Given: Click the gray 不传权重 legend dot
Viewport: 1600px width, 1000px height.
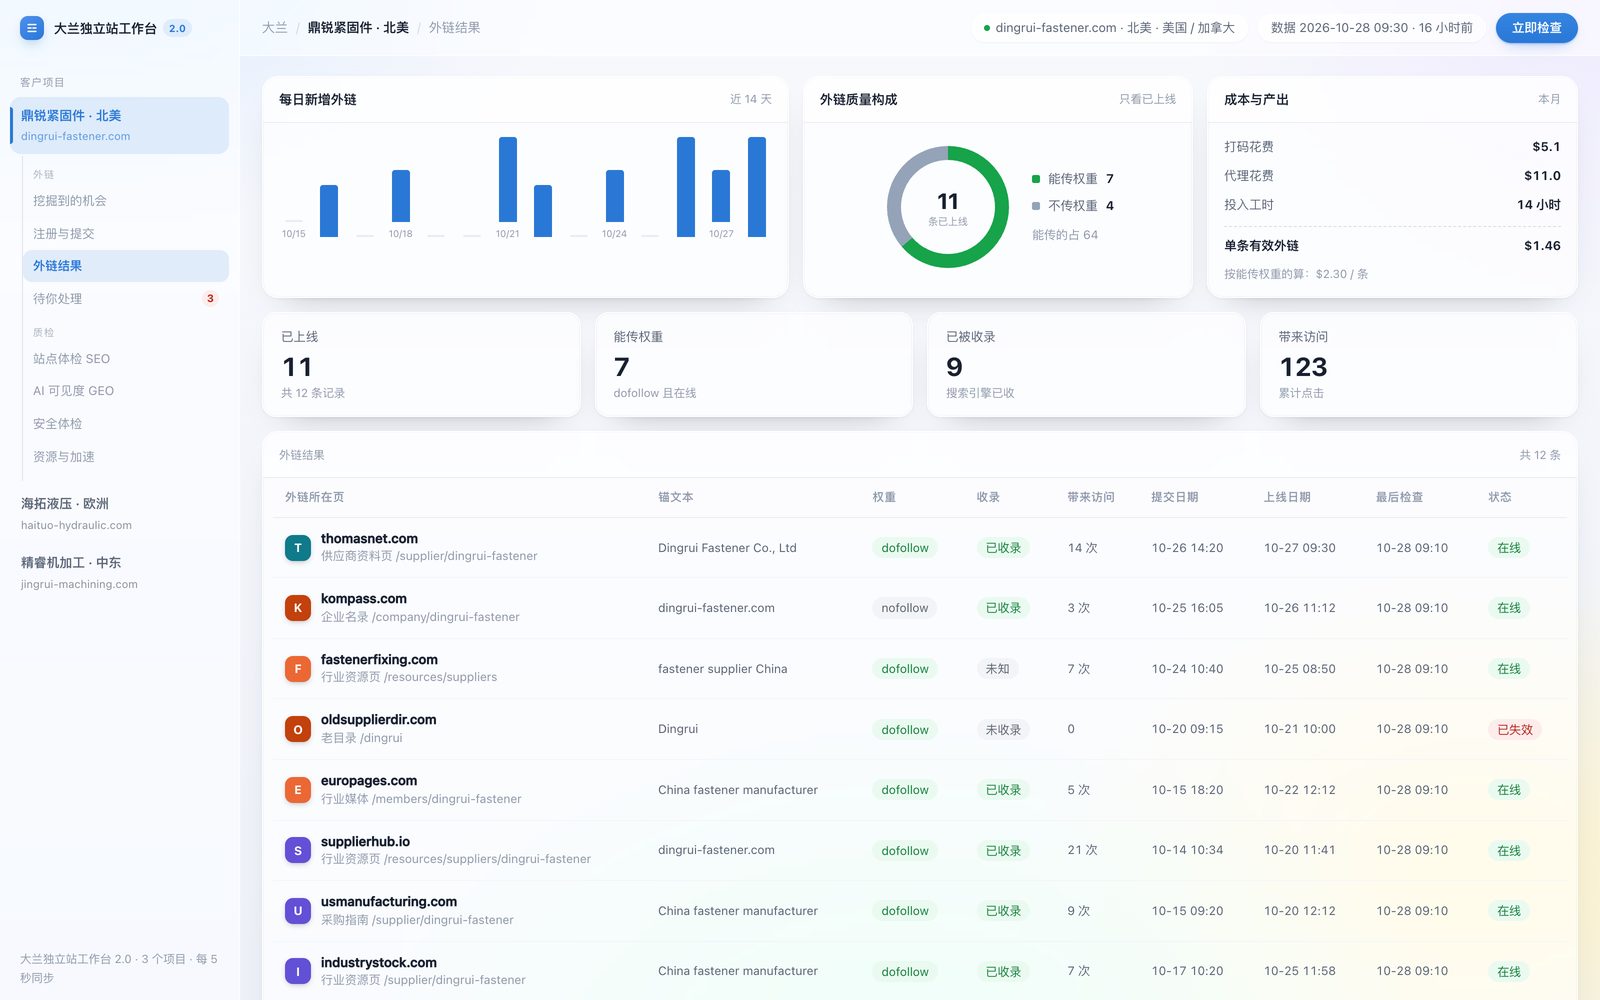Looking at the screenshot, I should pyautogui.click(x=1036, y=206).
